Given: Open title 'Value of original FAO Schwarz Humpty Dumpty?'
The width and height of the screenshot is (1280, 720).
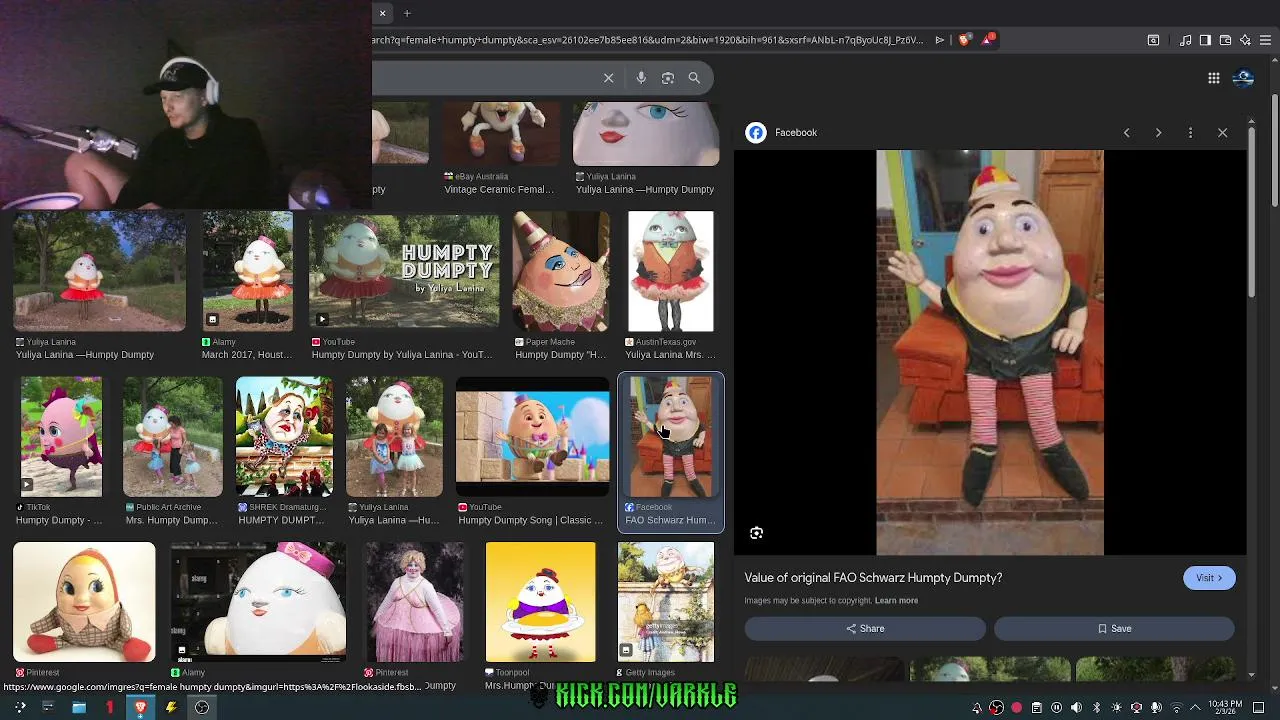Looking at the screenshot, I should click(873, 578).
